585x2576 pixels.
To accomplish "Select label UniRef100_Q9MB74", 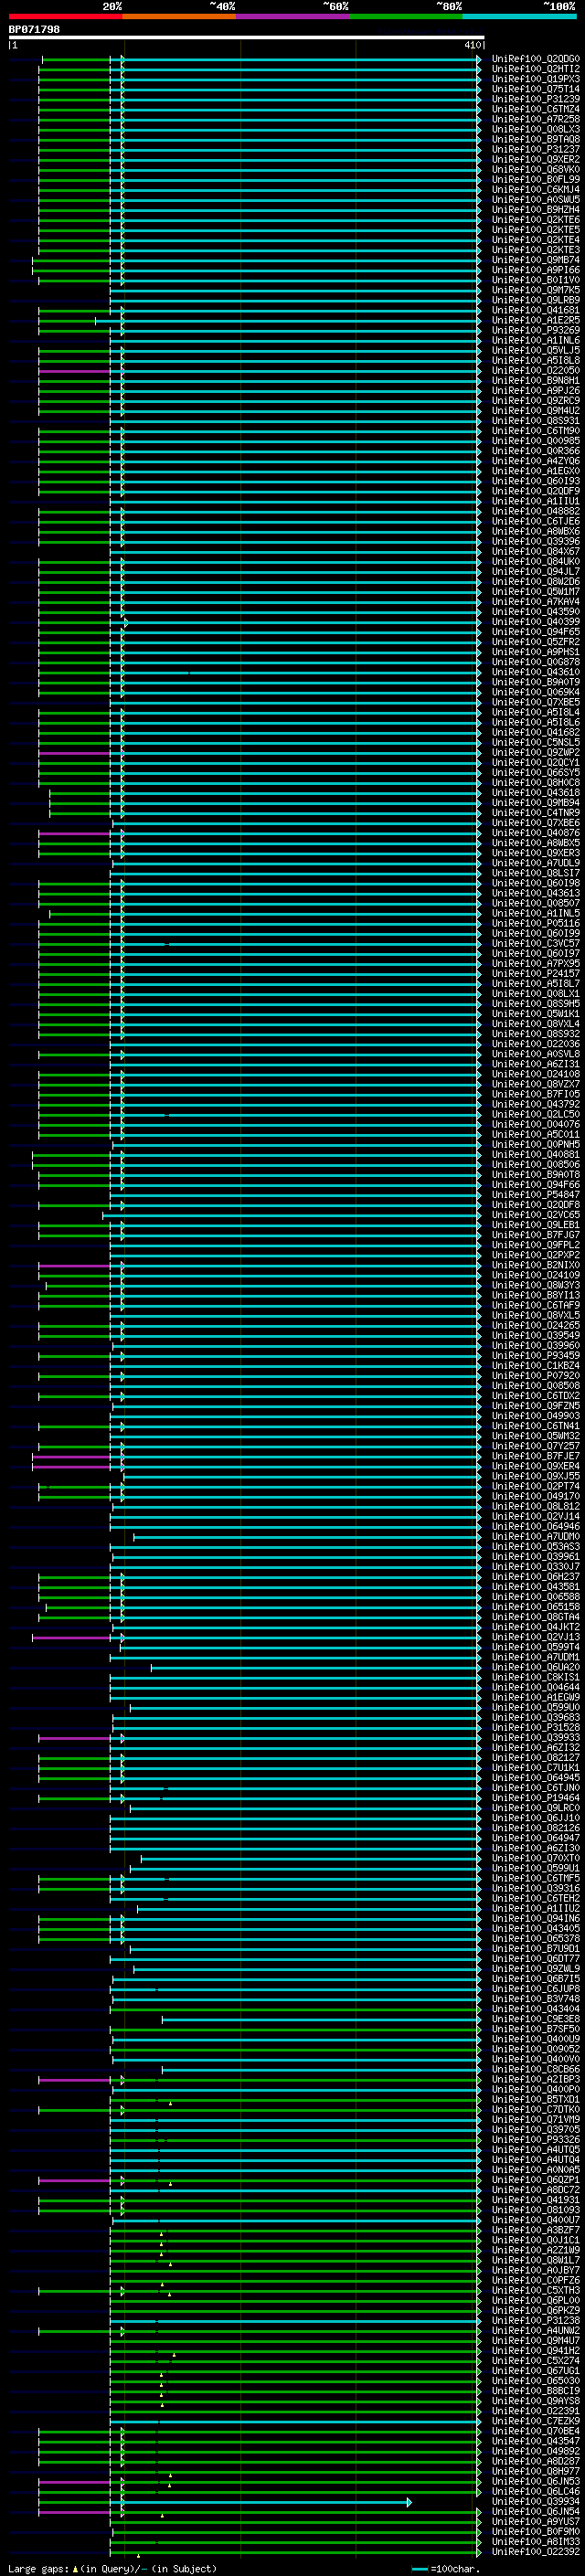I will [536, 260].
